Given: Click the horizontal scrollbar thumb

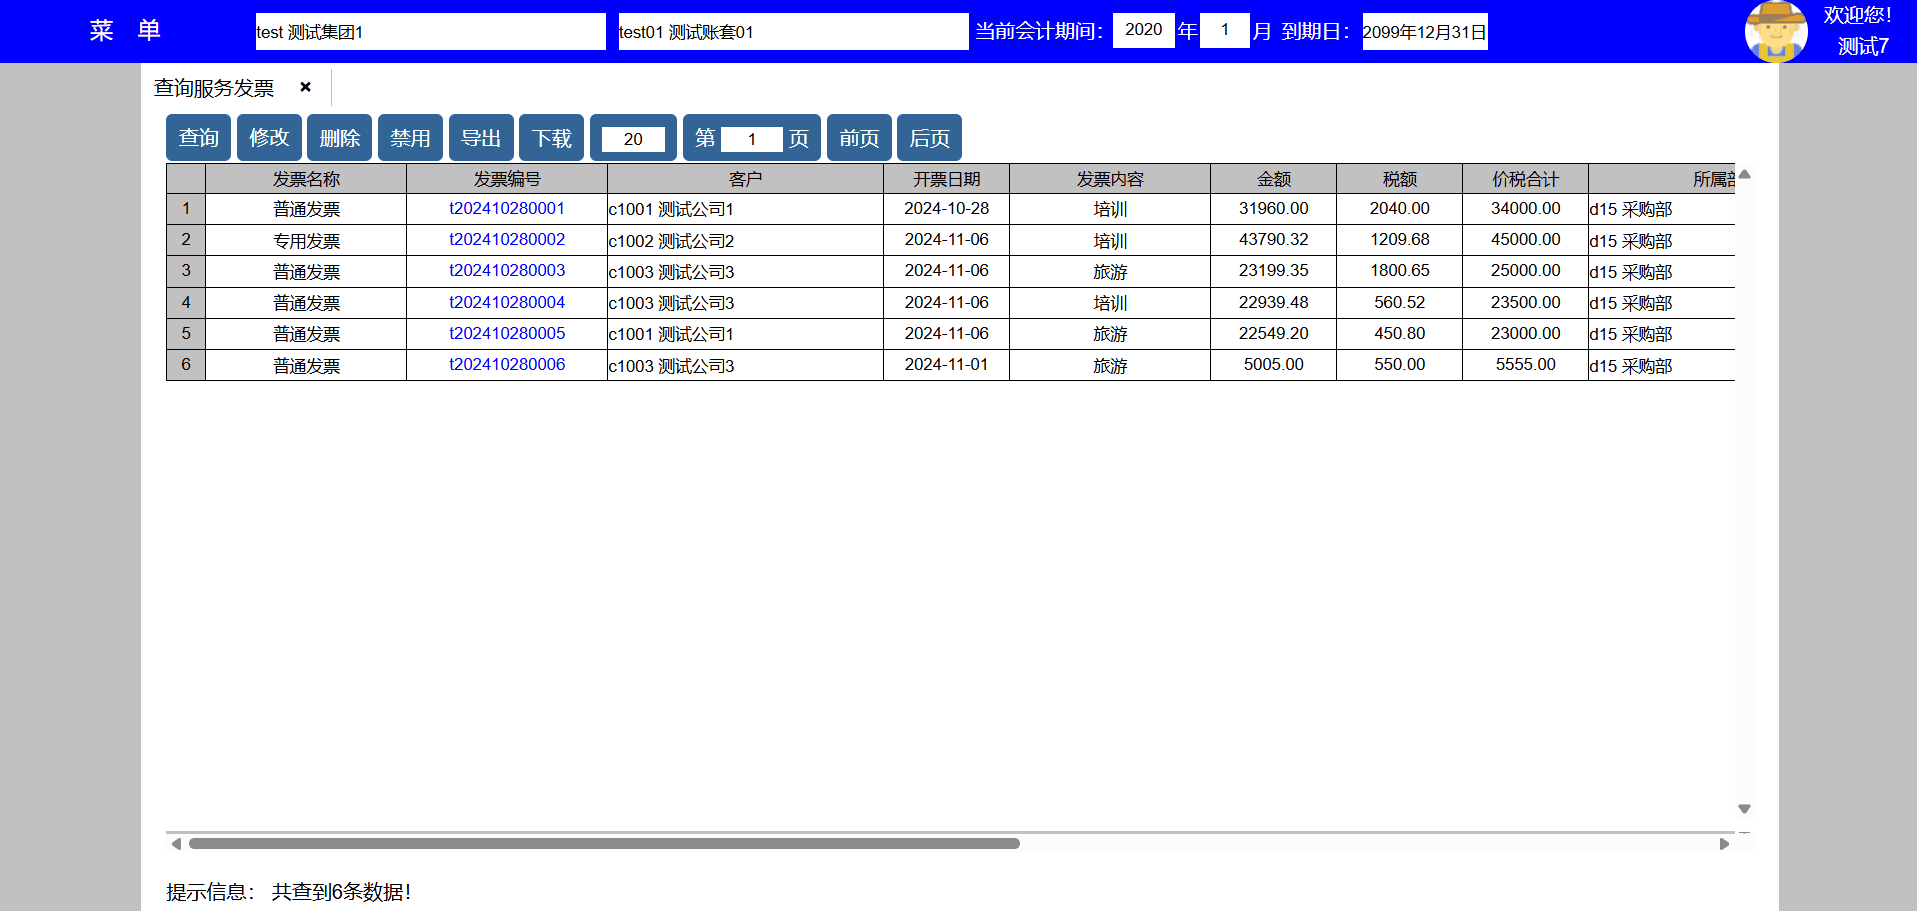Looking at the screenshot, I should (604, 844).
